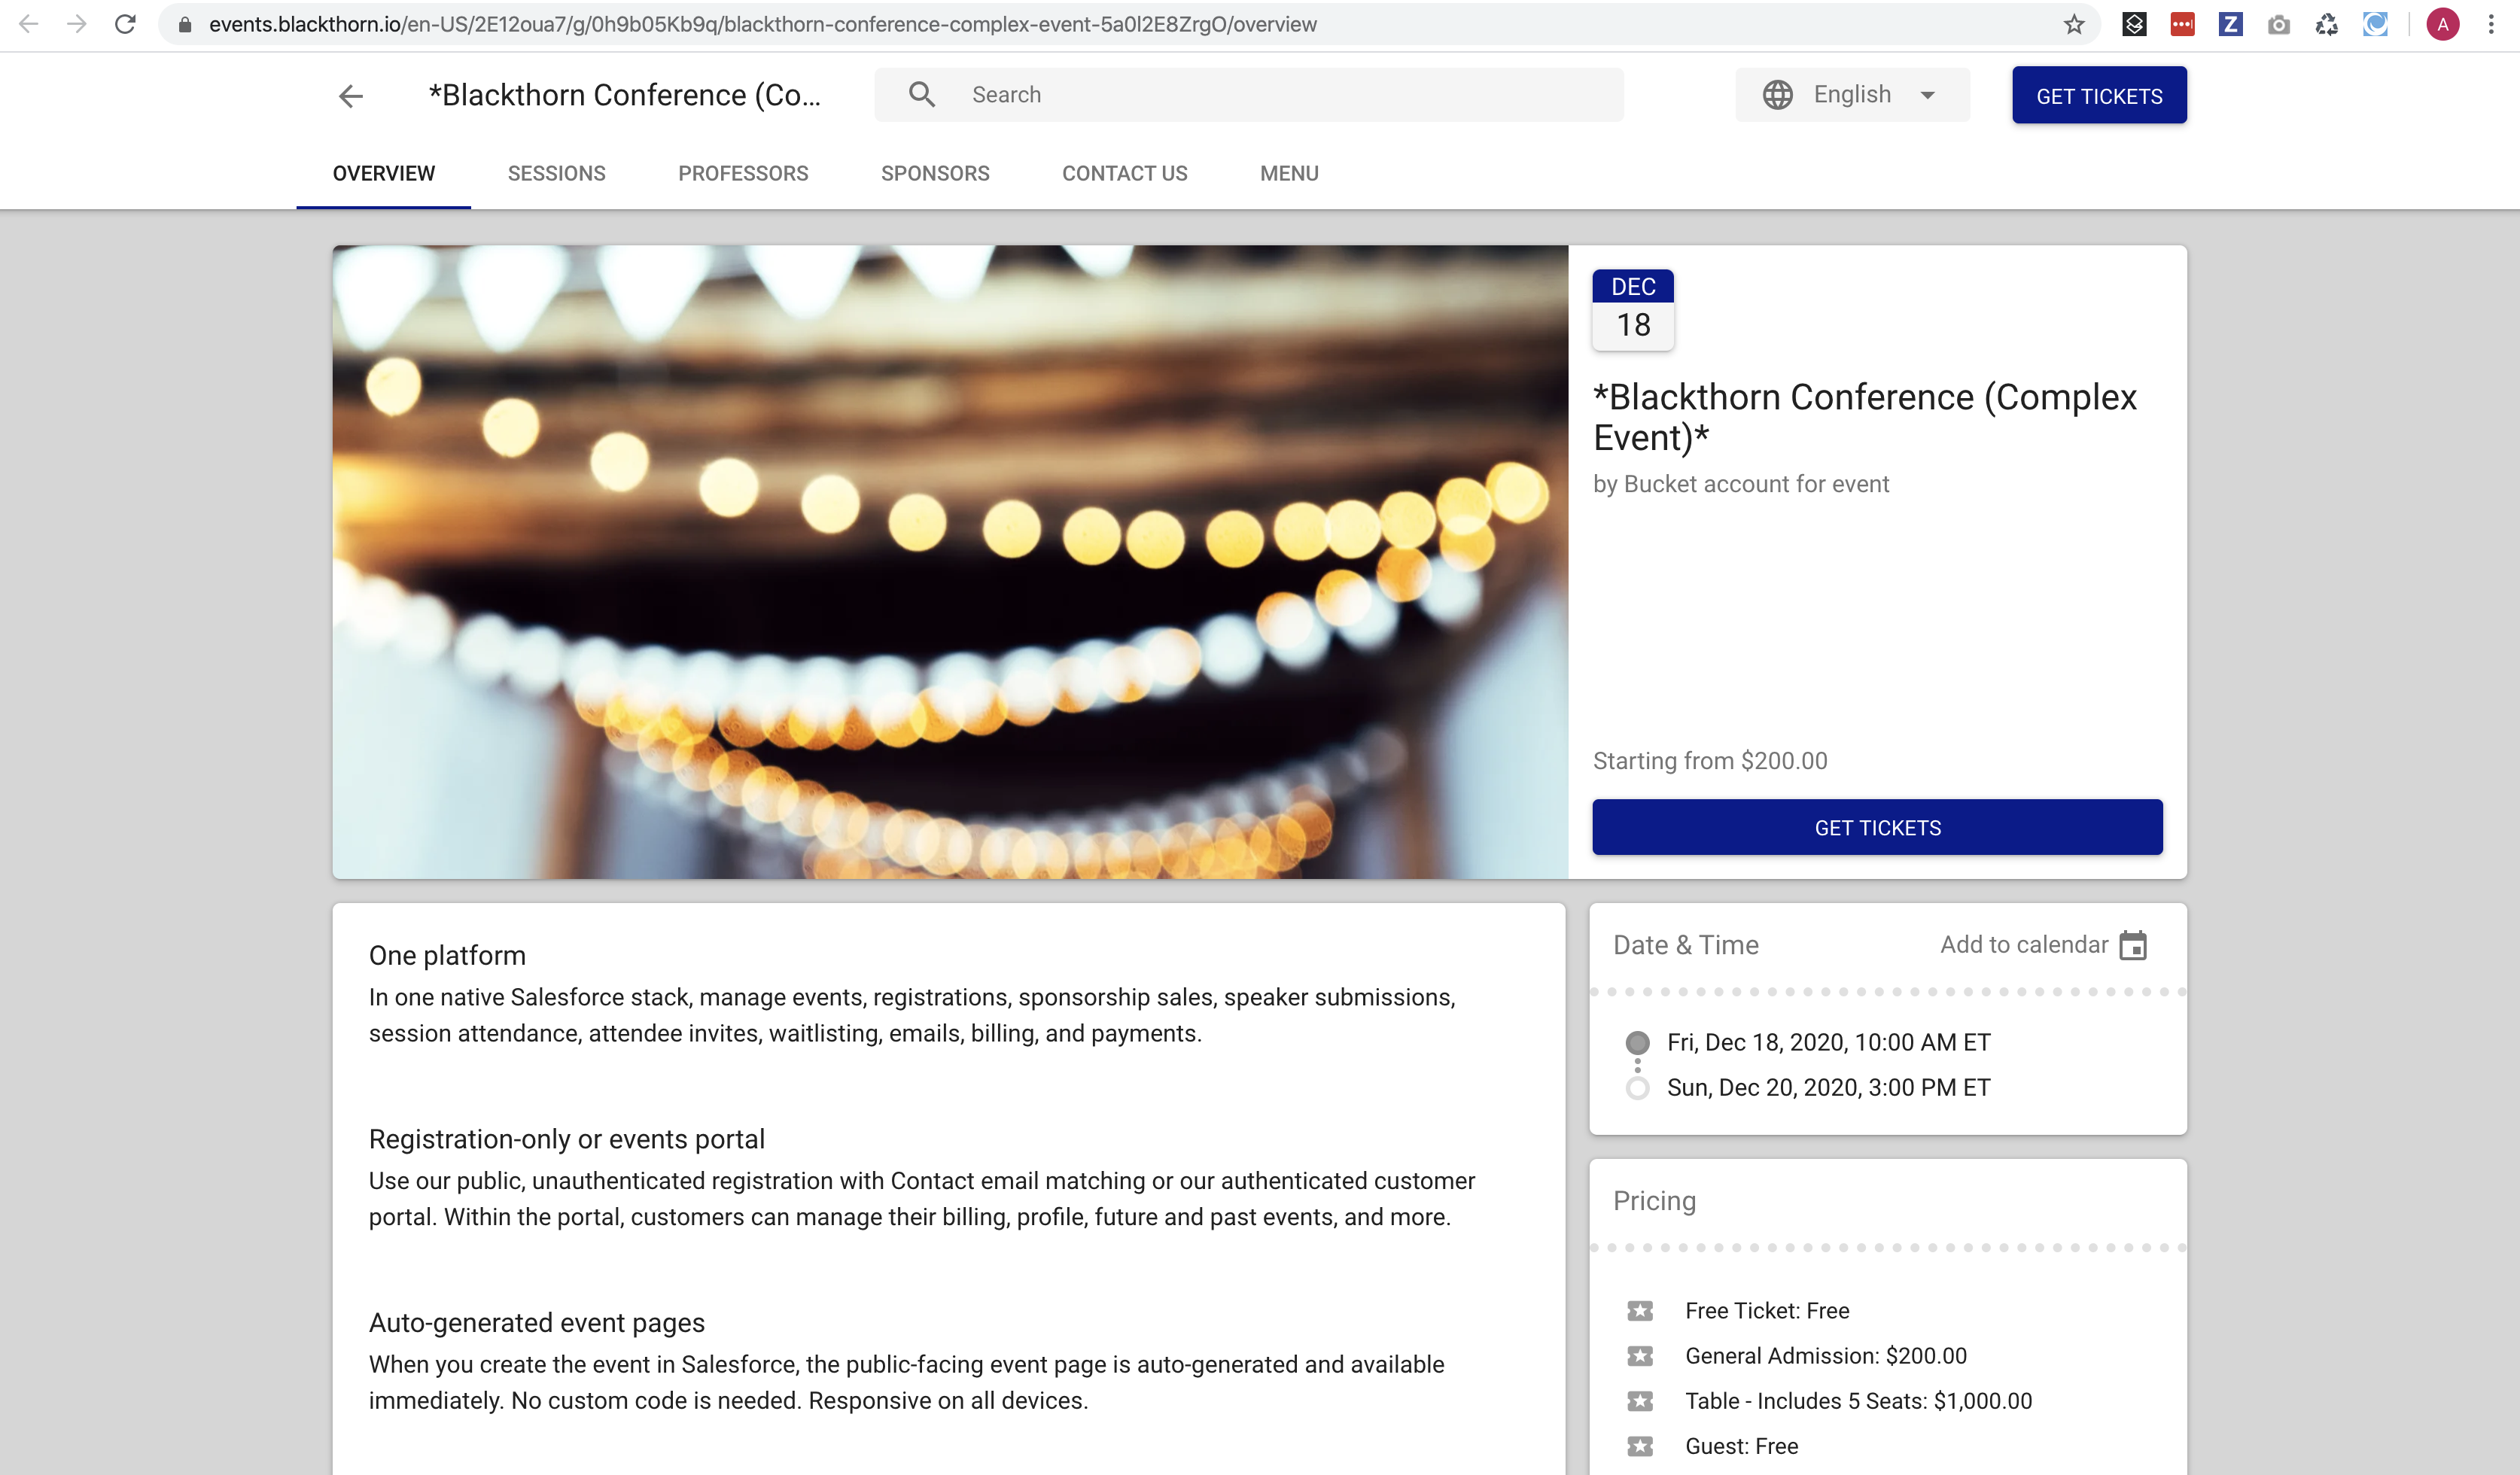
Task: Click the Table ticket icon
Action: pos(1640,1401)
